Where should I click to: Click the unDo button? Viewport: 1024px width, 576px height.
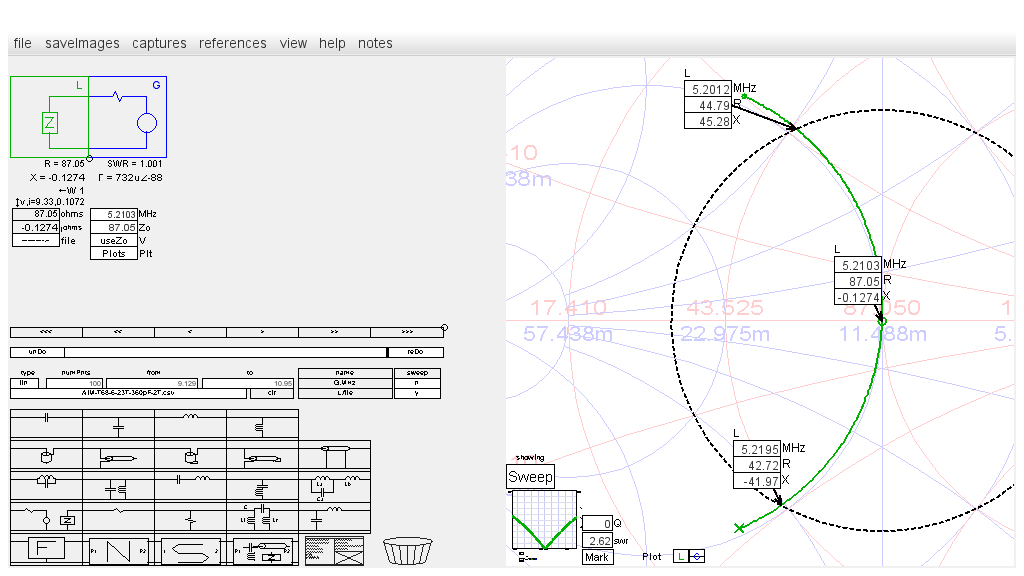[x=37, y=352]
